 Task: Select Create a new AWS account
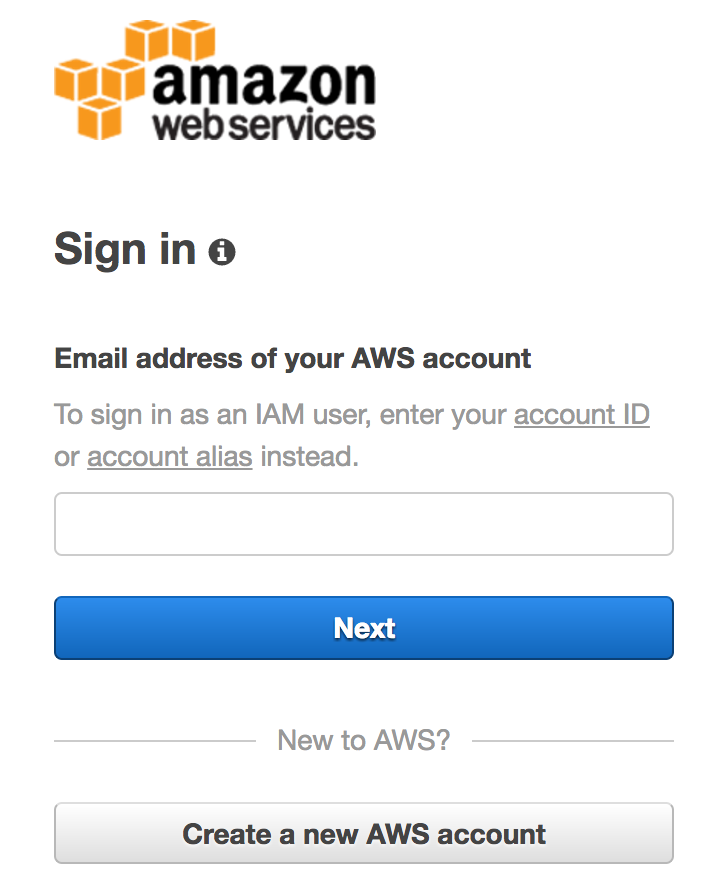tap(363, 833)
